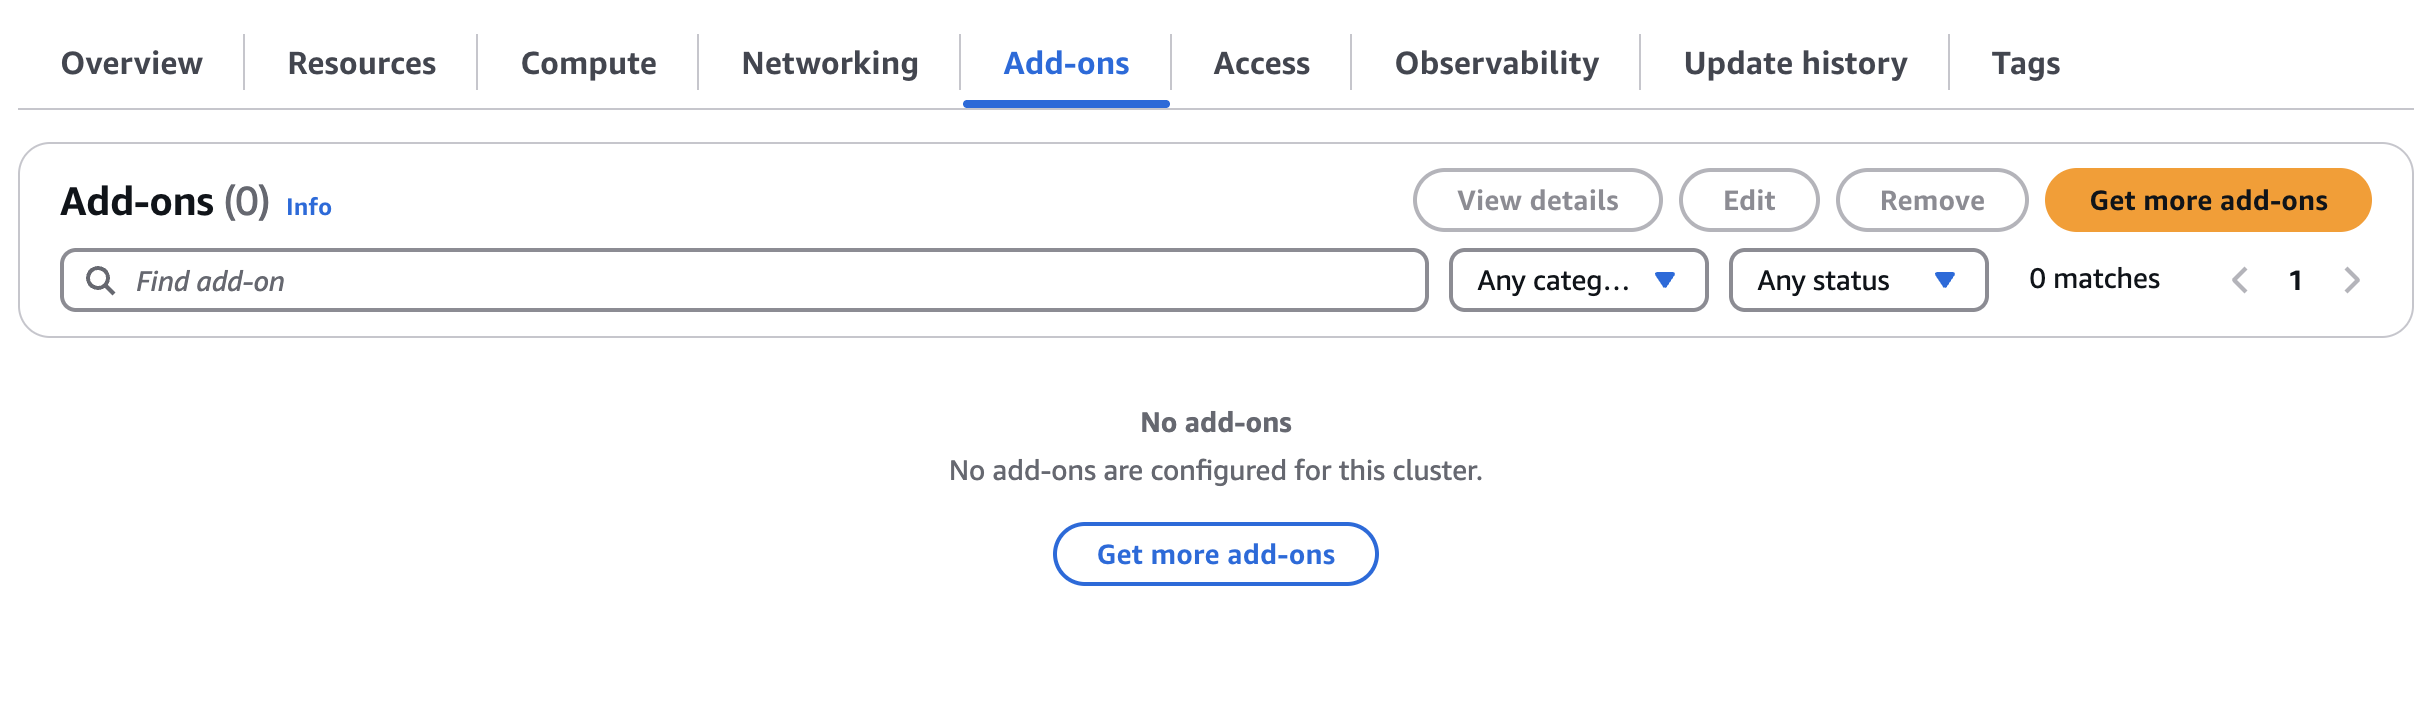Open the Any category dropdown
The image size is (2436, 716).
1578,281
